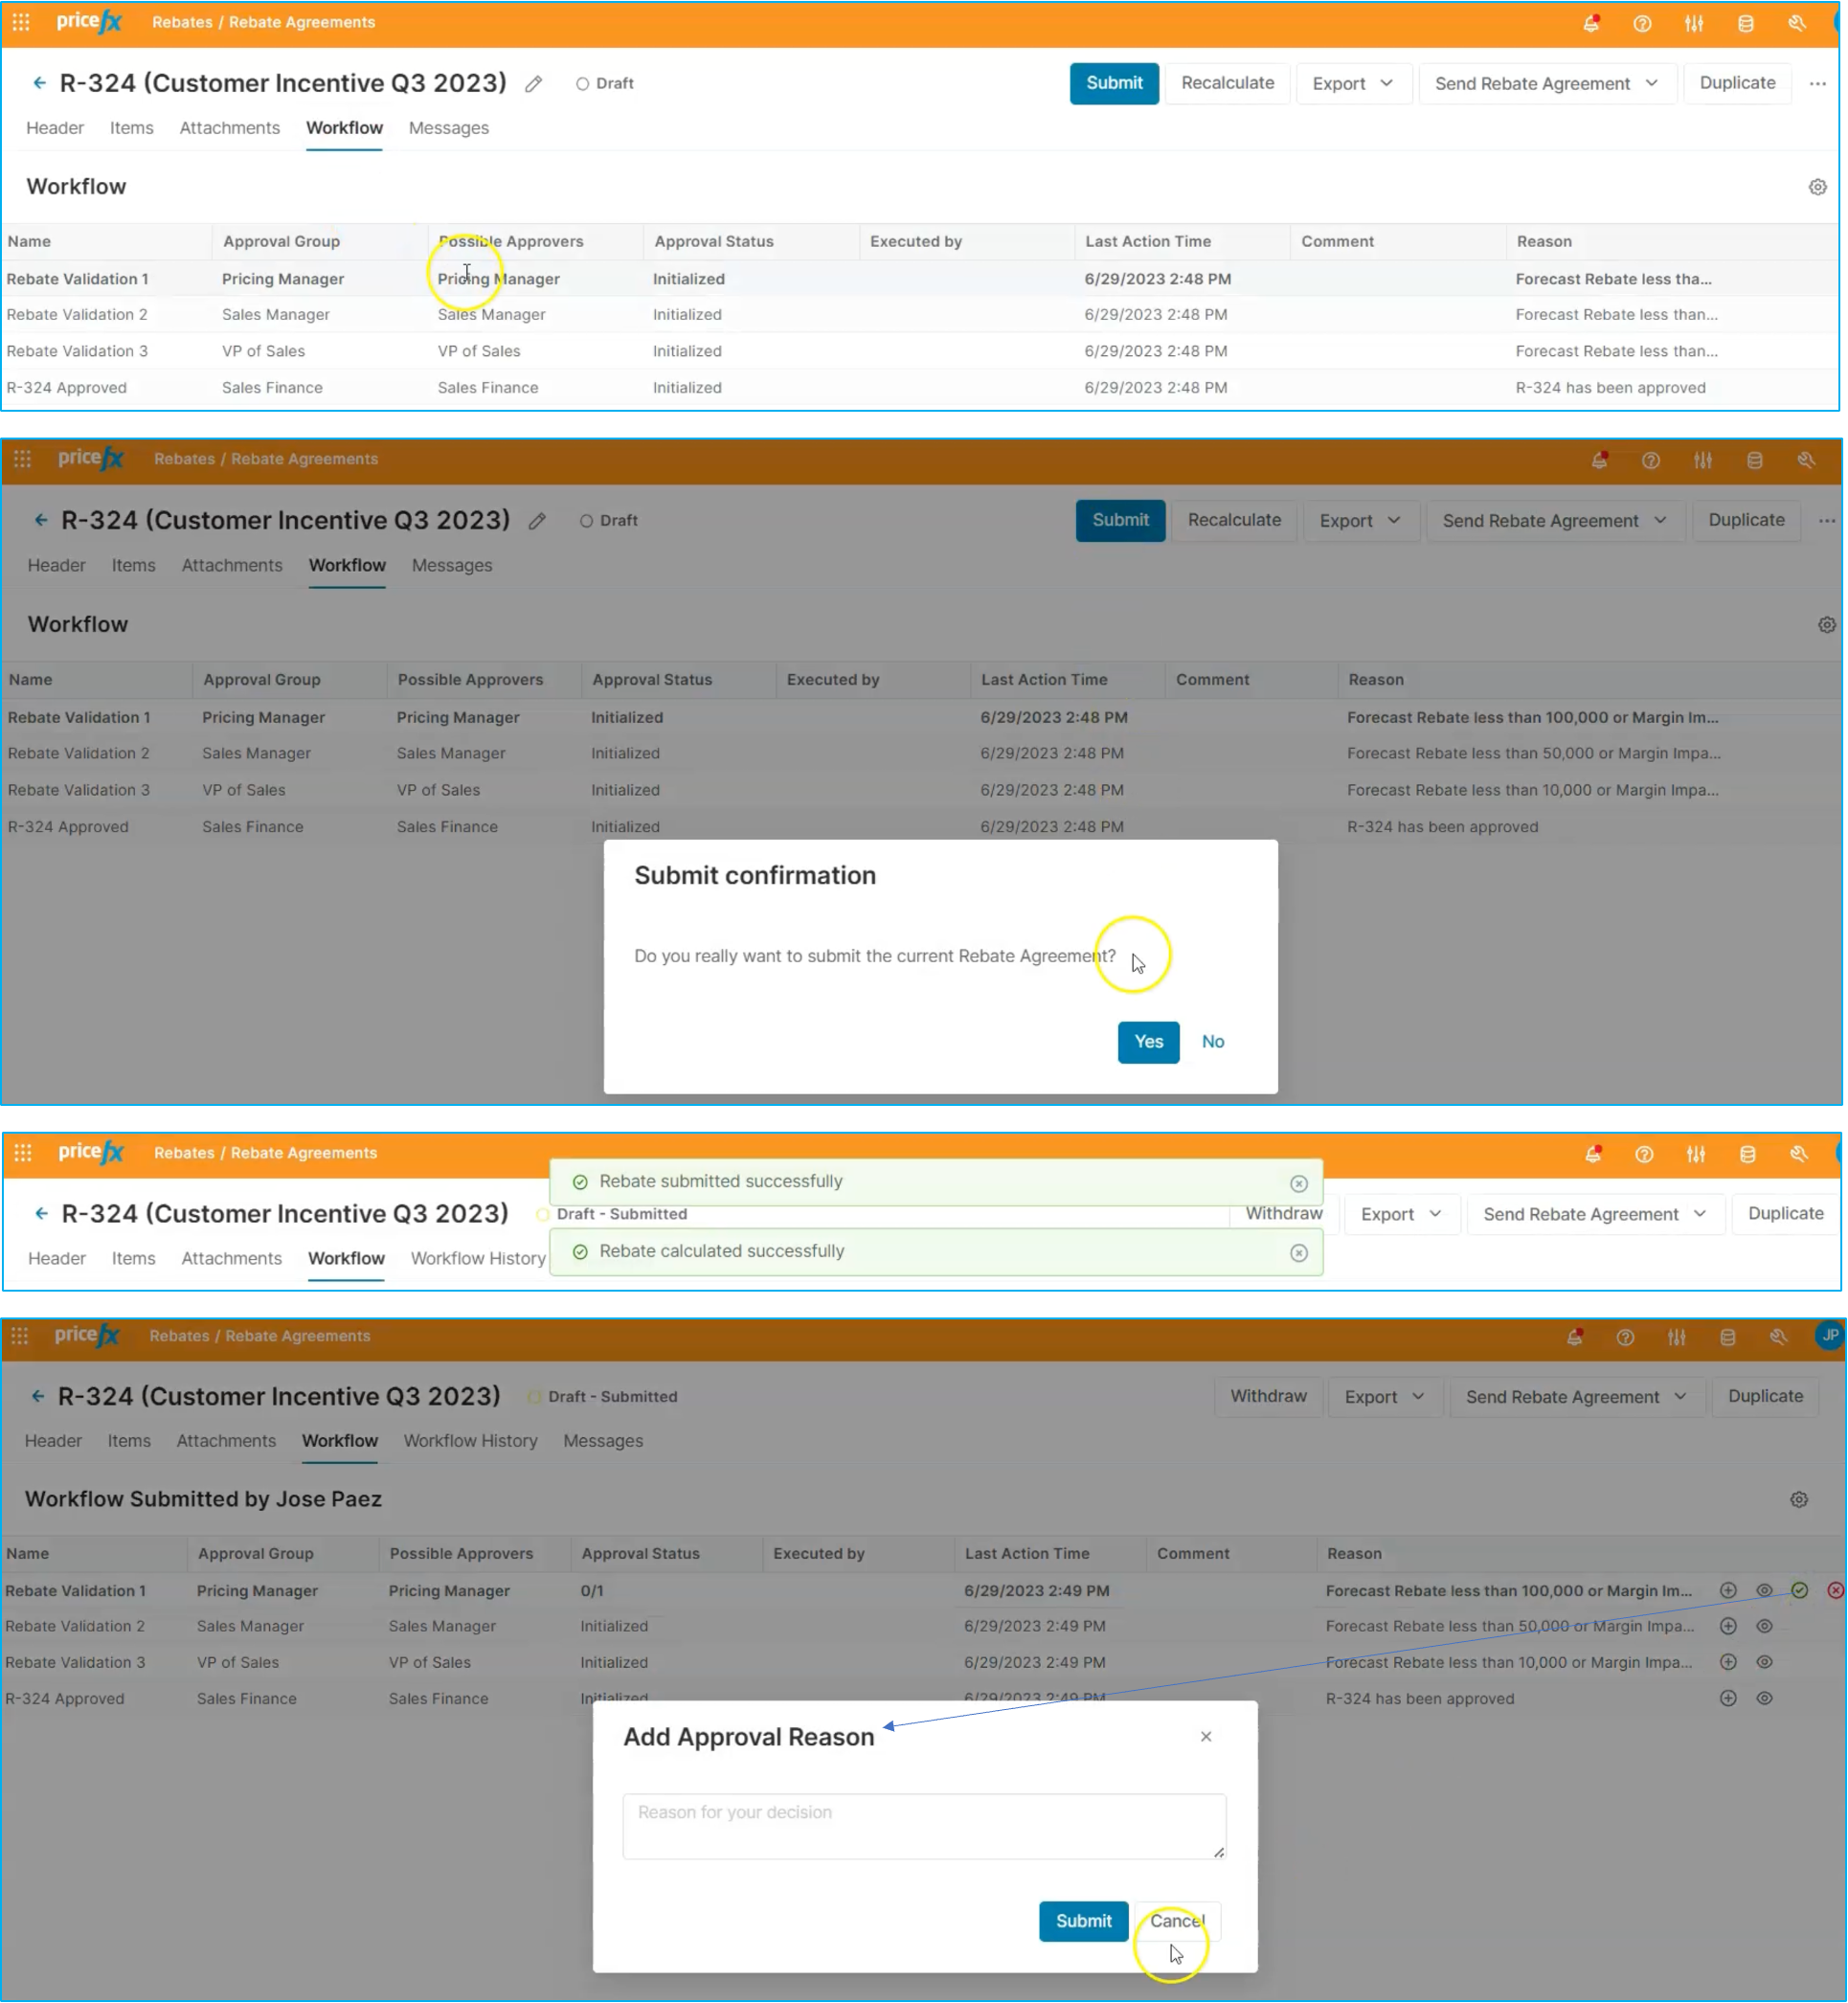The image size is (1848, 2003).
Task: Click the eye icon on R-324 Approved row
Action: click(x=1765, y=1699)
